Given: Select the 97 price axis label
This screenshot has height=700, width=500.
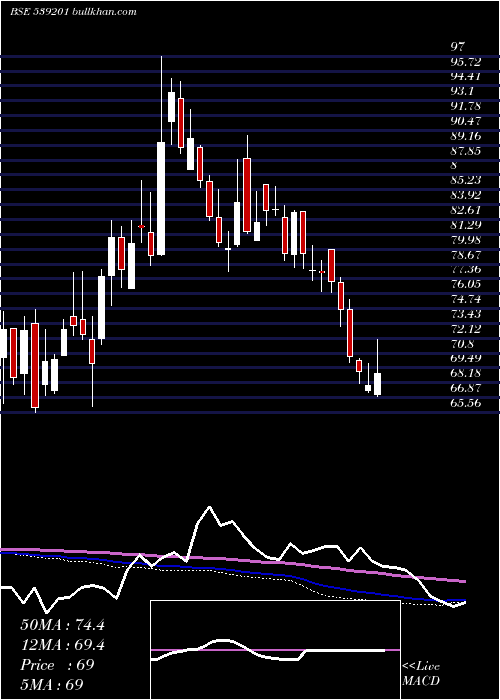Looking at the screenshot, I should [x=458, y=46].
